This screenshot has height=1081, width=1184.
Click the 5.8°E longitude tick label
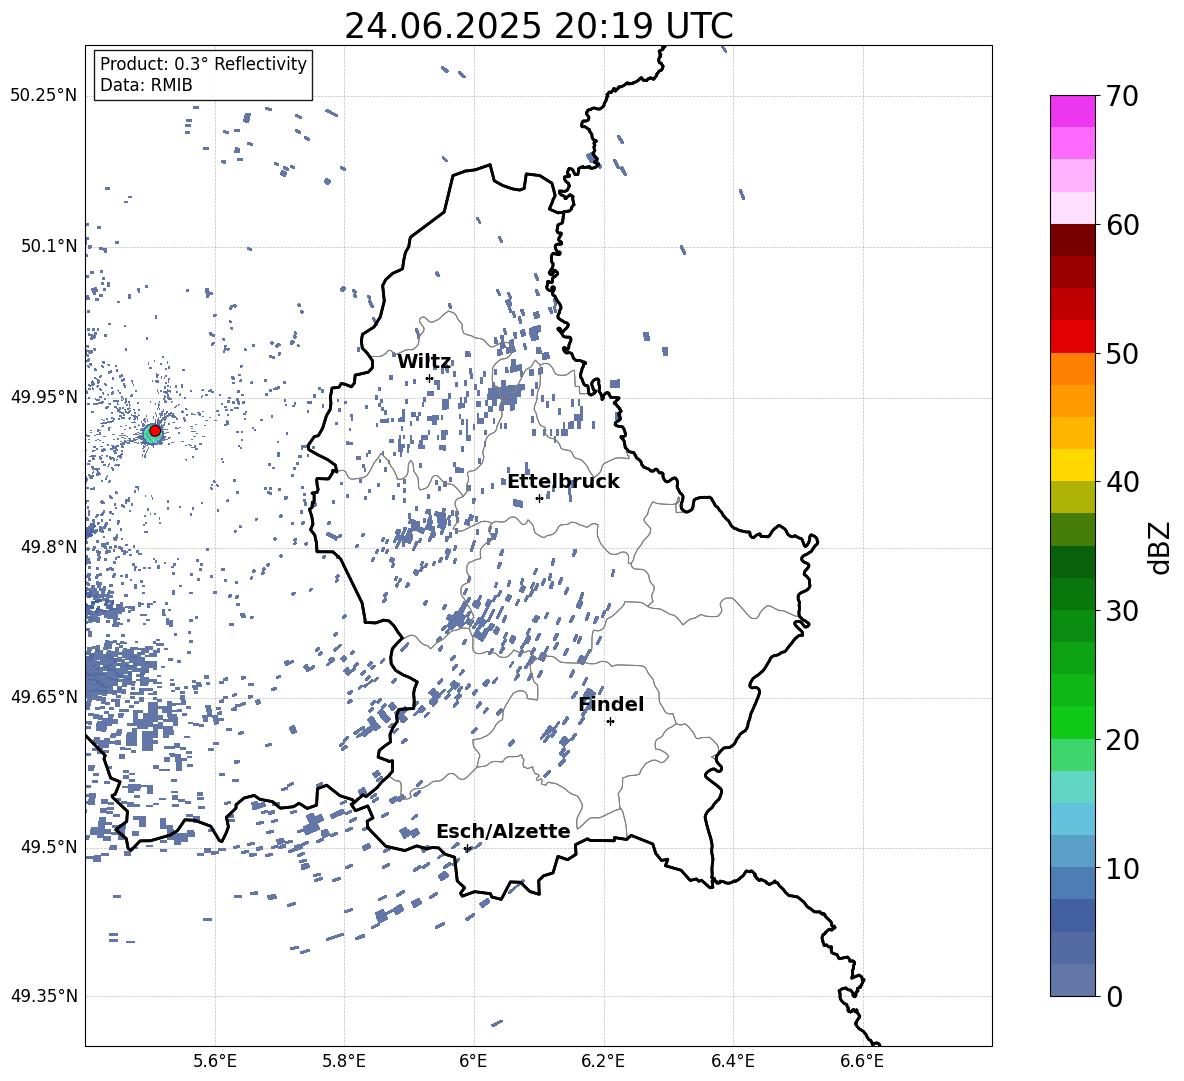click(x=344, y=1061)
